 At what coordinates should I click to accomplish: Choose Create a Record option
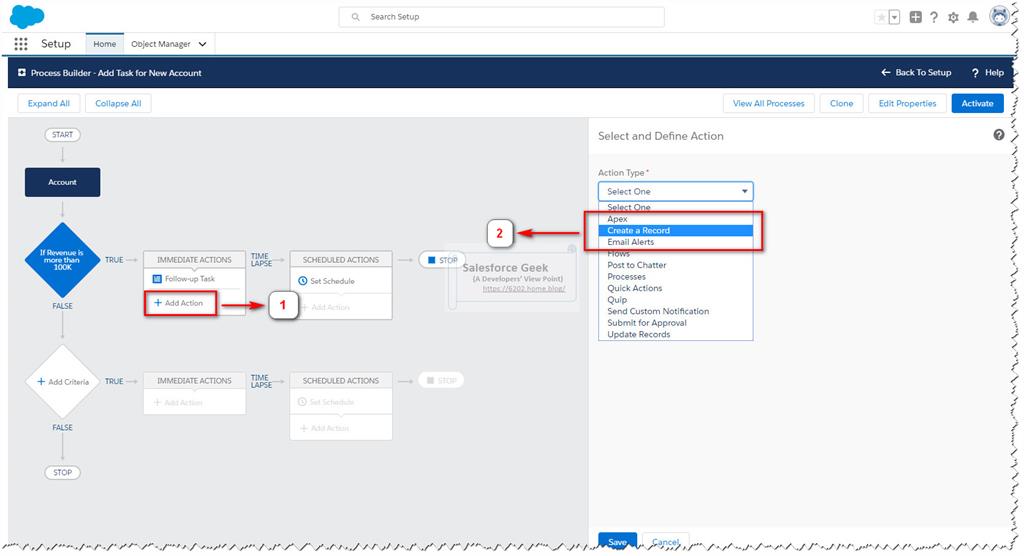[675, 231]
